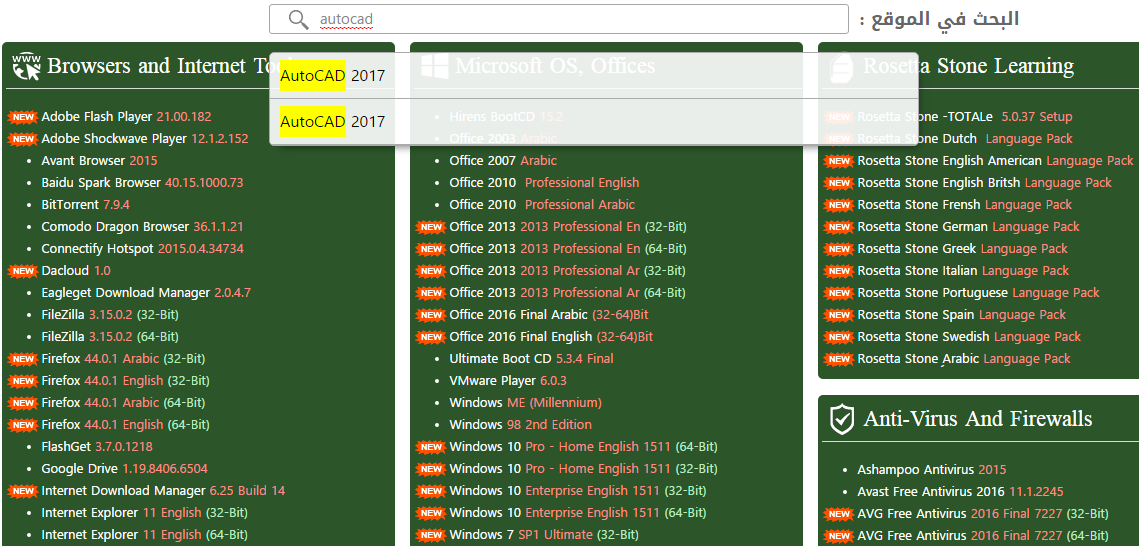
Task: Open the Comodo Dragon Browser 36.1.1.21 link
Action: click(142, 227)
